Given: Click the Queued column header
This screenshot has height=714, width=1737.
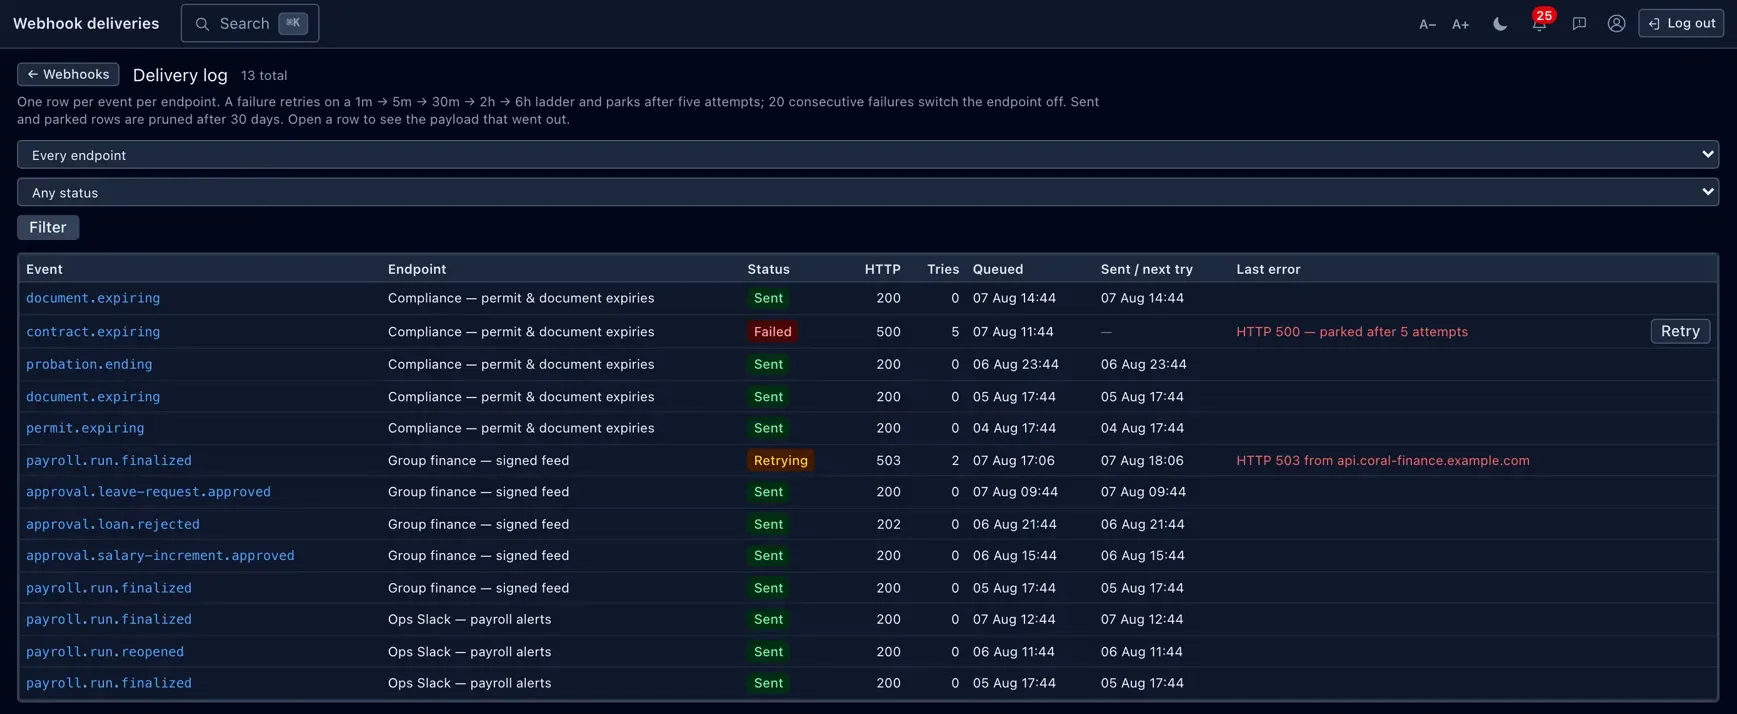Looking at the screenshot, I should 998,269.
